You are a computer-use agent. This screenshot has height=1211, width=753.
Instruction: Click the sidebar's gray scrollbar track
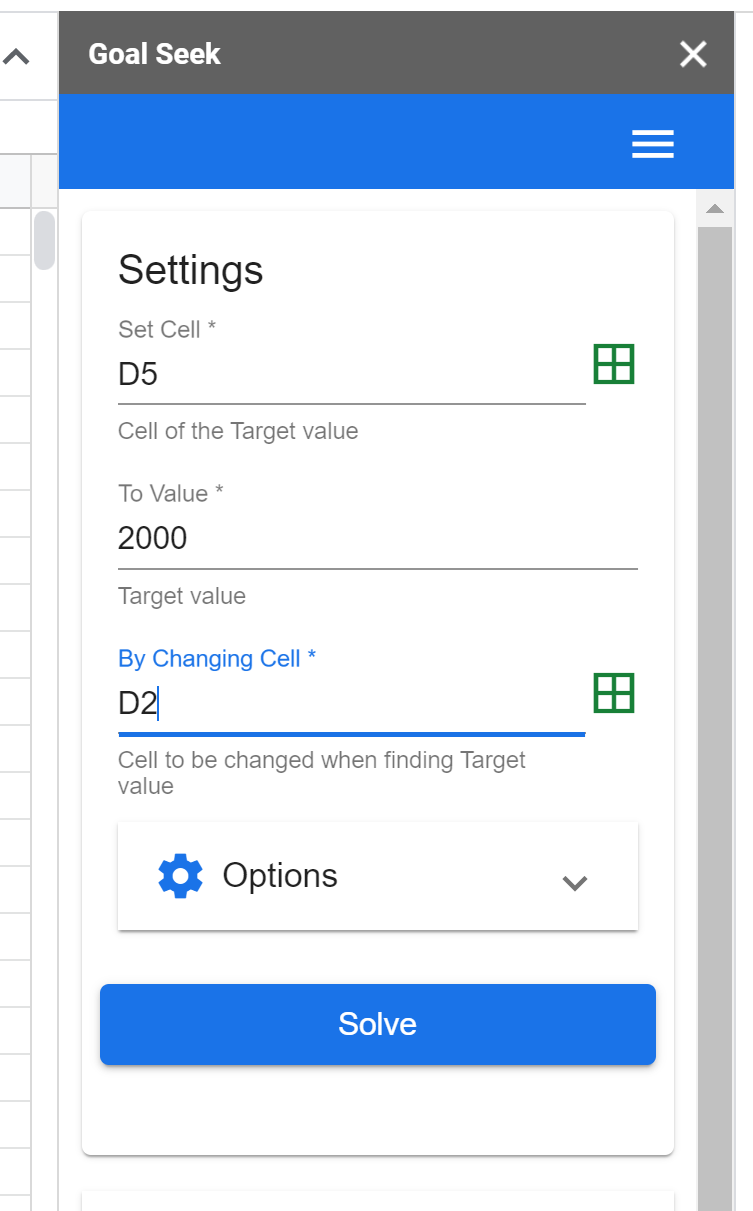click(714, 700)
